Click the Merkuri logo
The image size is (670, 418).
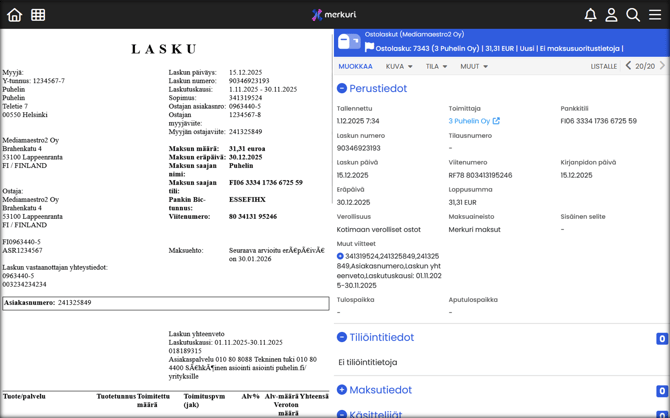pyautogui.click(x=334, y=15)
